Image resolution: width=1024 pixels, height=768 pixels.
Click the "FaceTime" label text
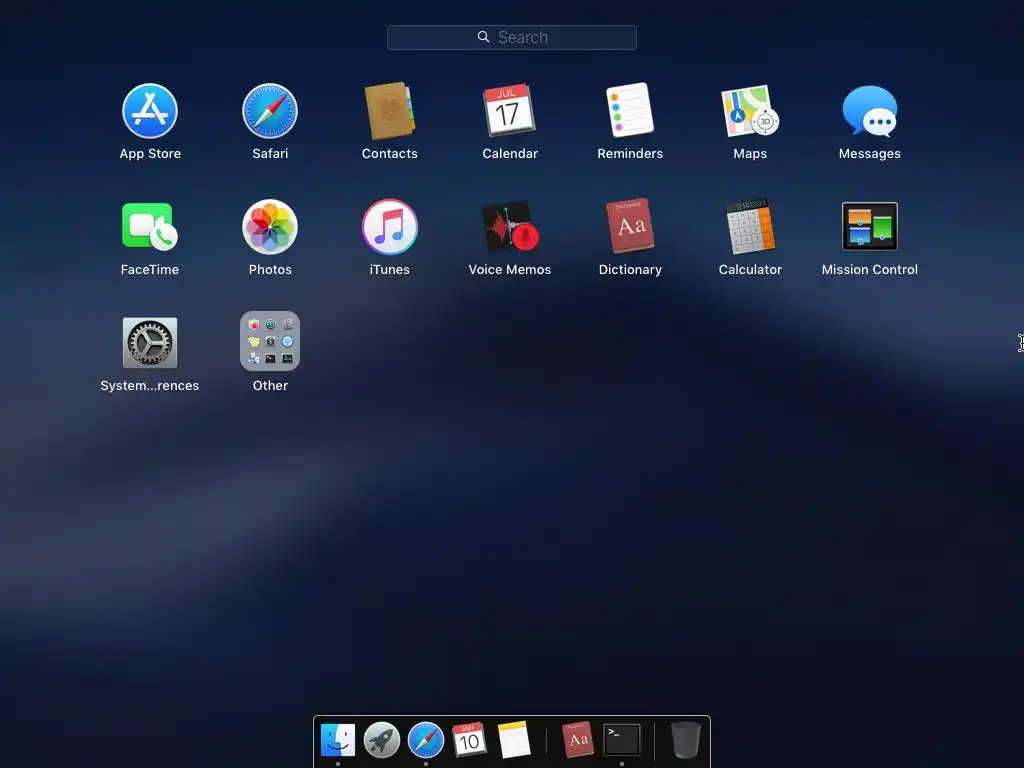click(150, 270)
